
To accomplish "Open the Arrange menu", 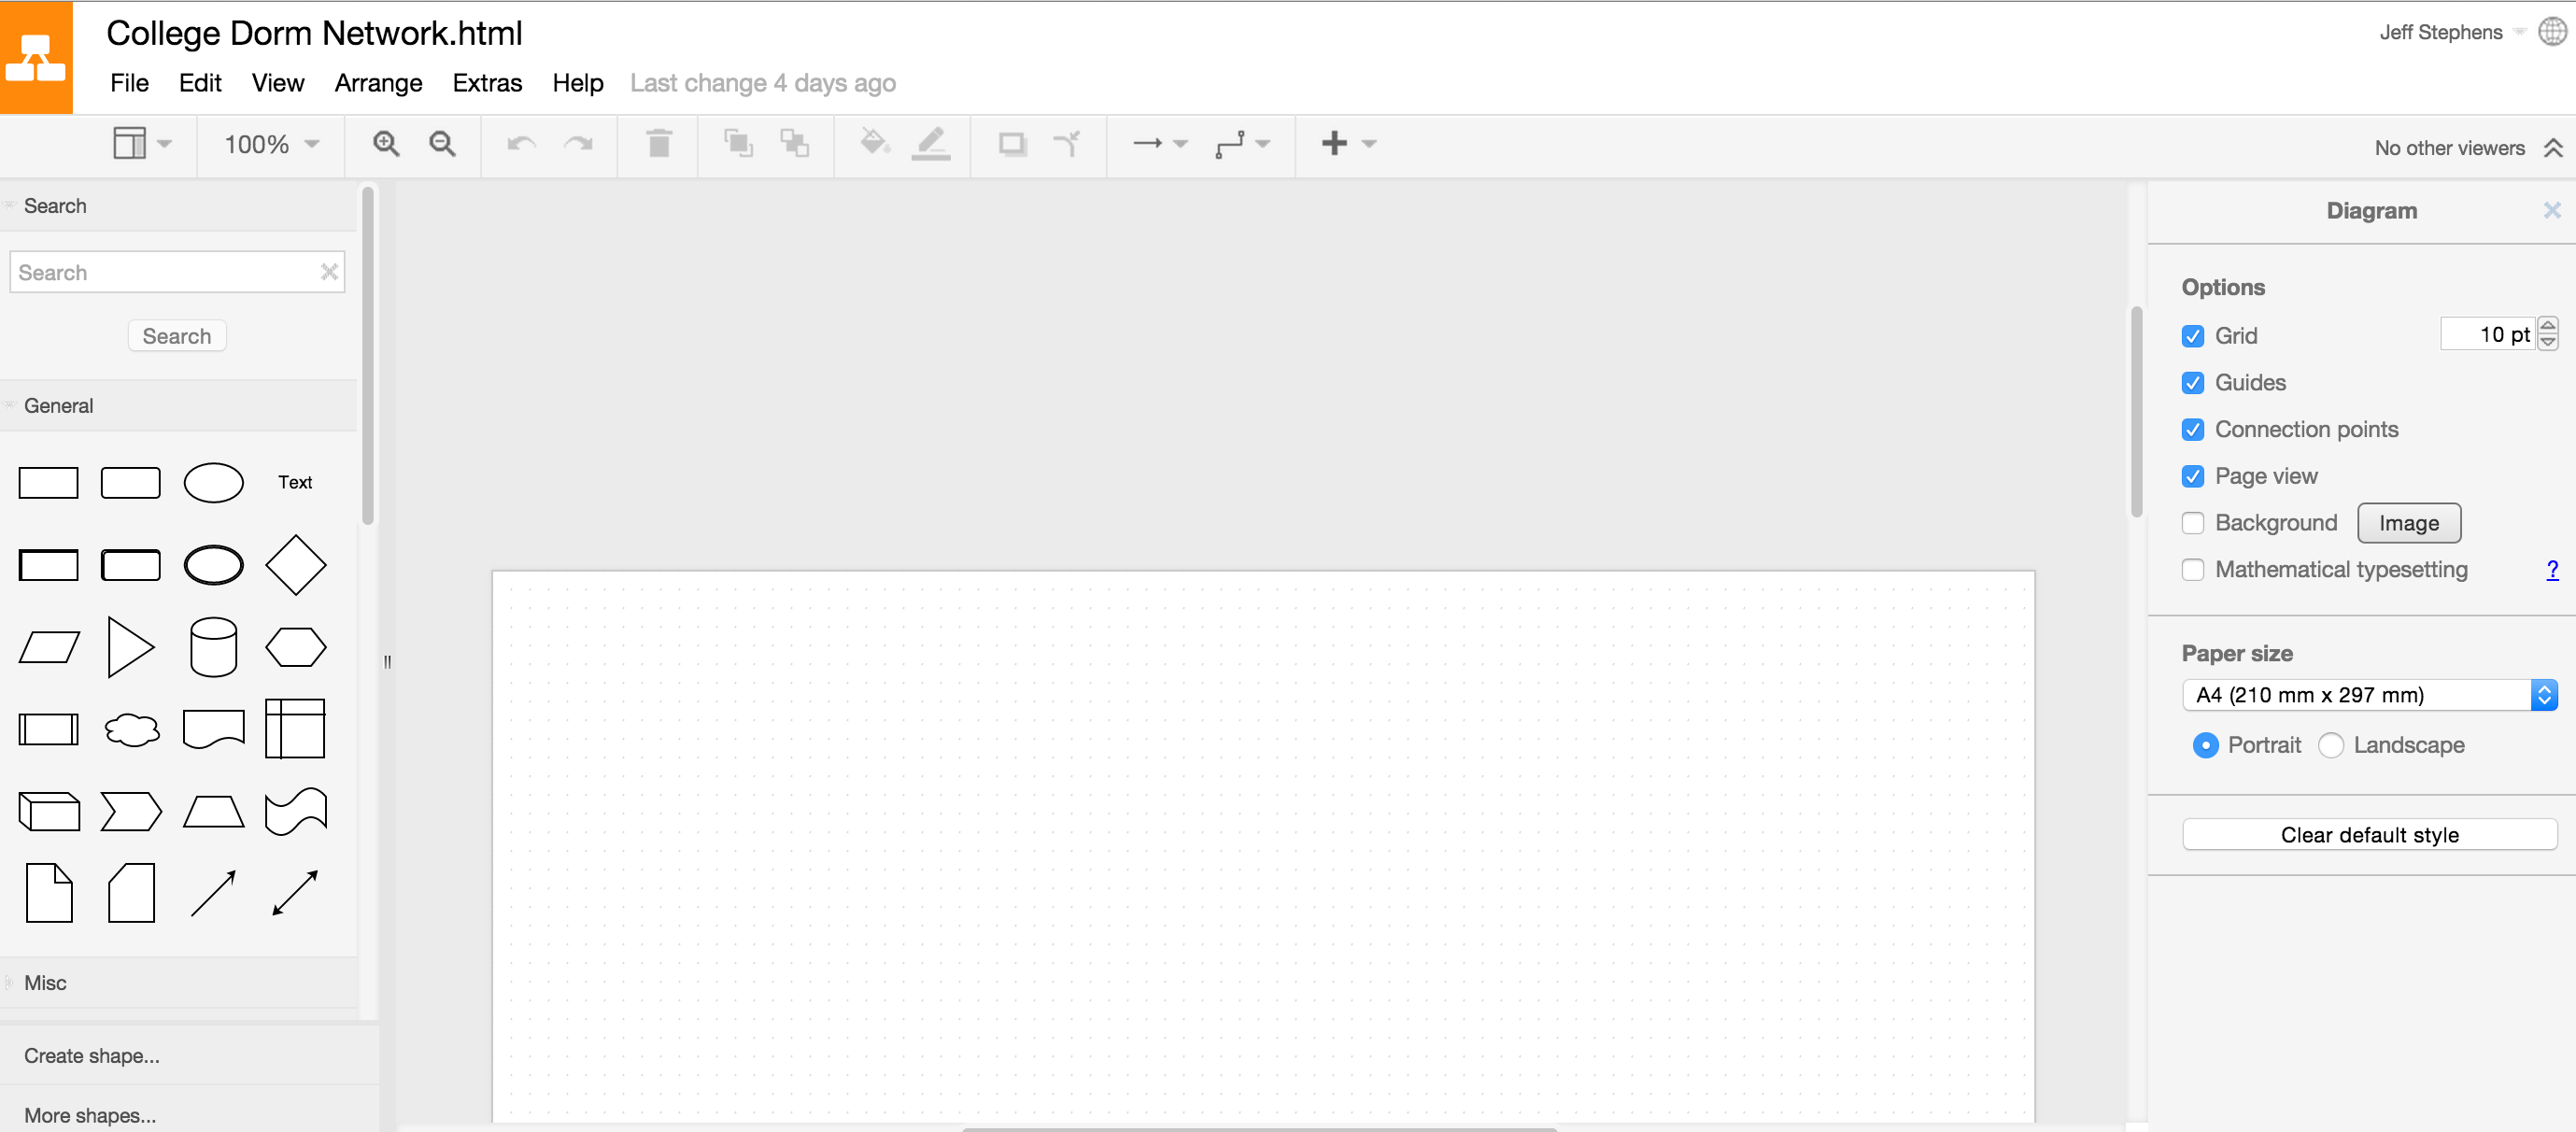I will [378, 83].
